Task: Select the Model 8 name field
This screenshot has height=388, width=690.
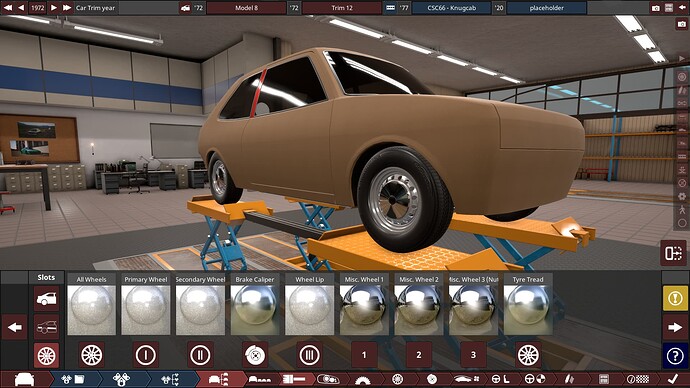Action: point(246,8)
